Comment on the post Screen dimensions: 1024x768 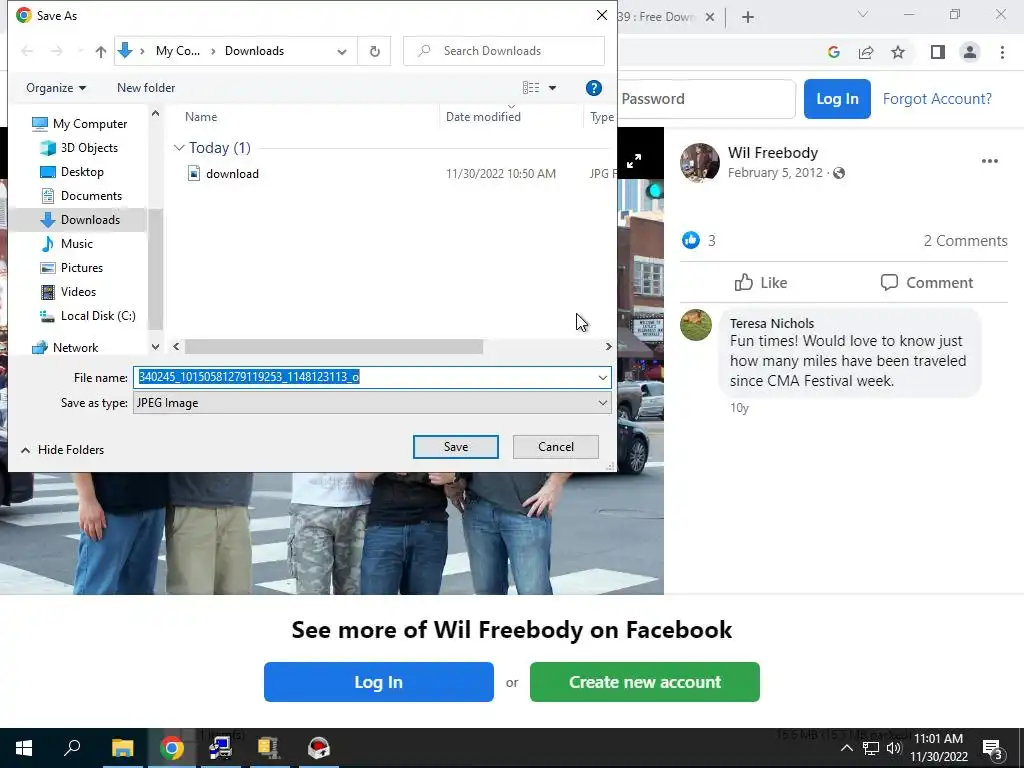(926, 283)
